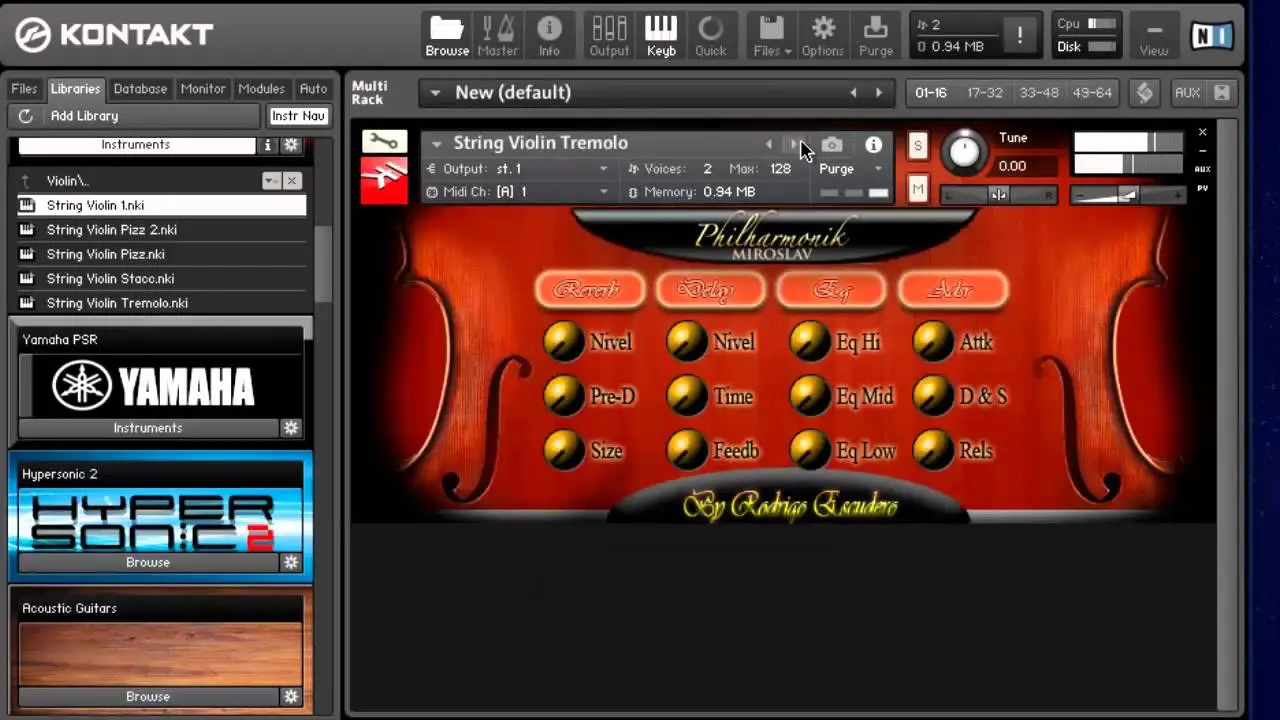Viewport: 1280px width, 720px height.
Task: Click the refresh icon beside Add Library
Action: point(26,116)
